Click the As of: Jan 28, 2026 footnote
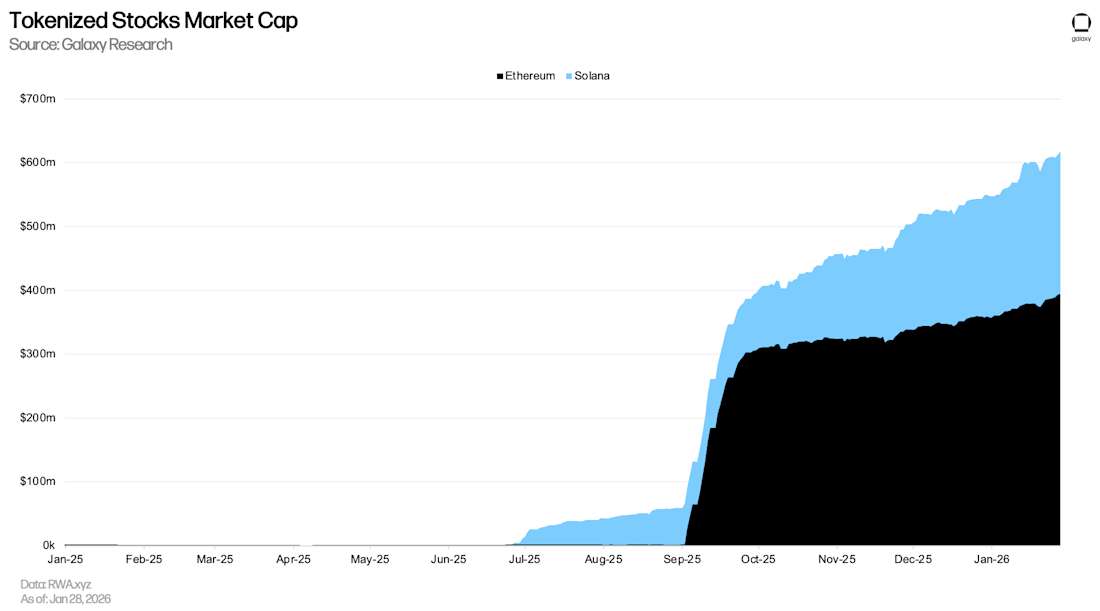This screenshot has width=1100, height=611. pyautogui.click(x=65, y=599)
